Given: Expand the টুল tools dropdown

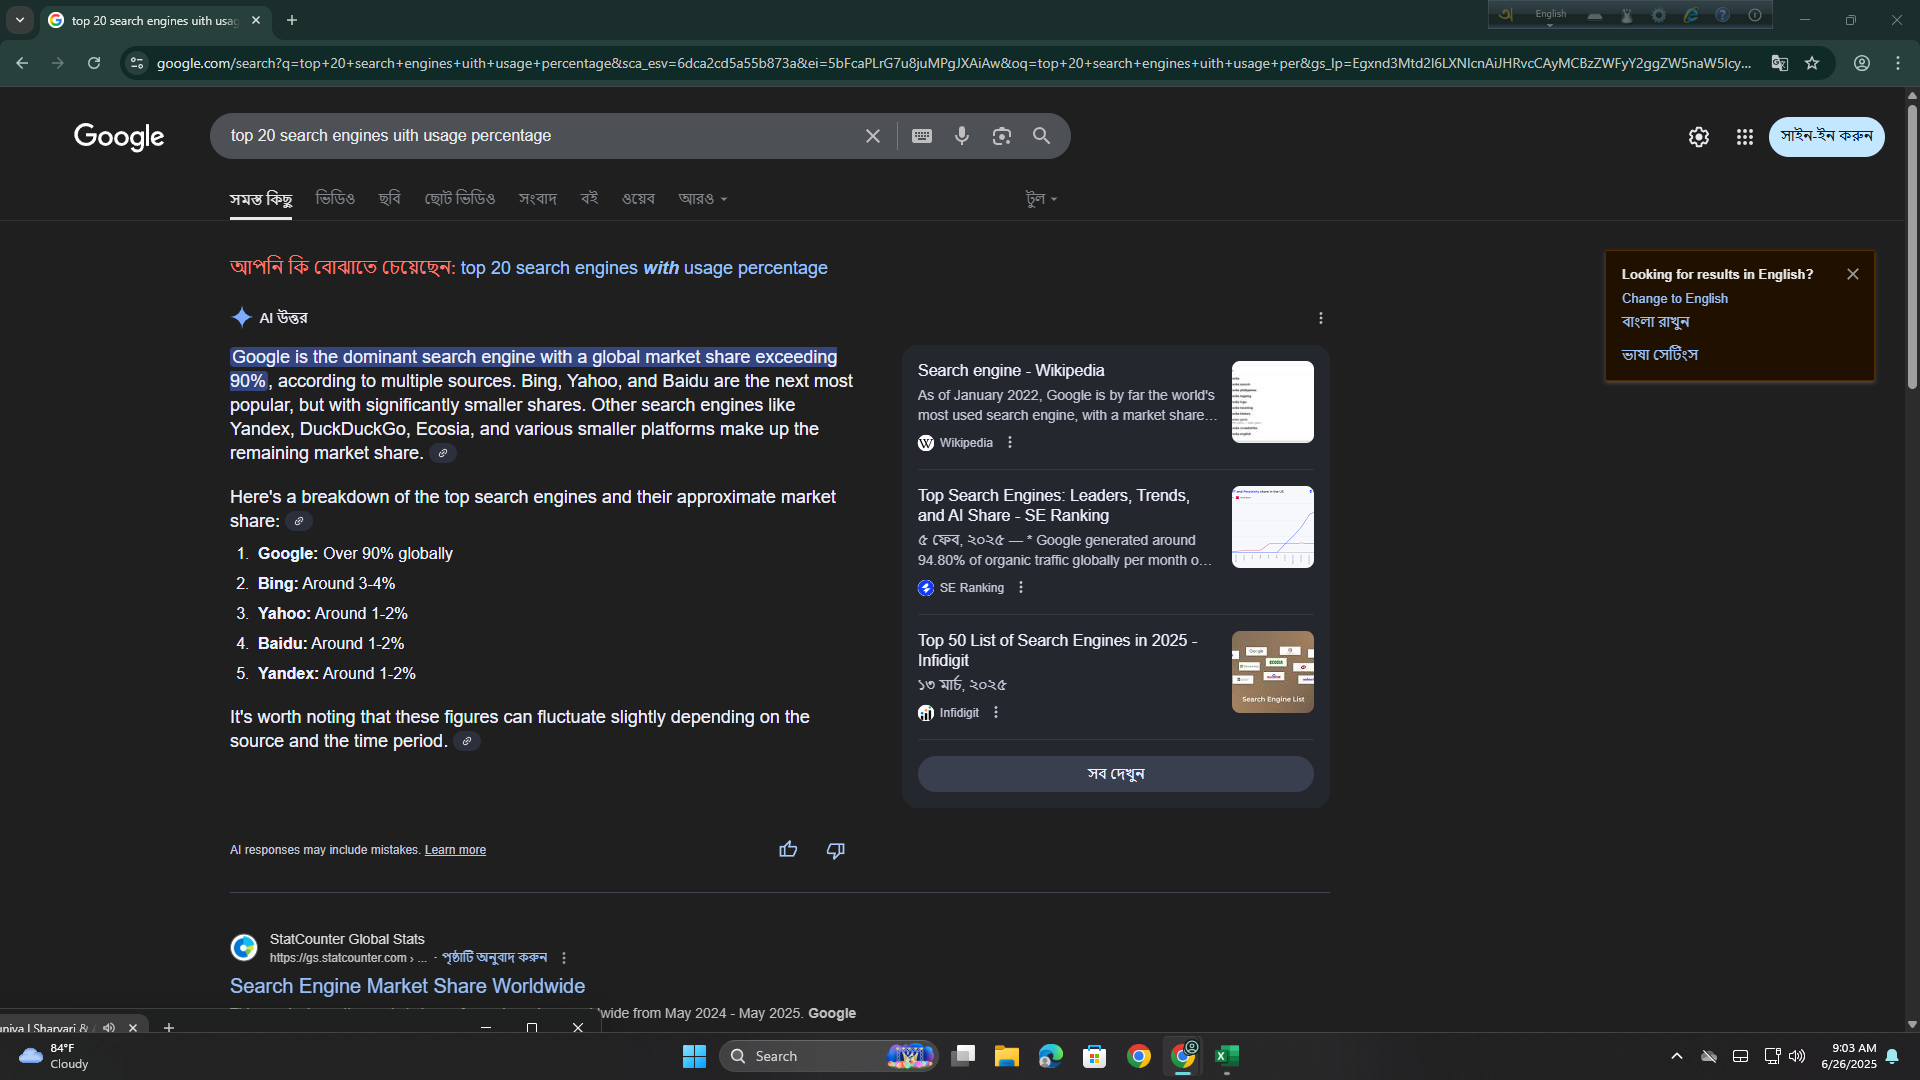Looking at the screenshot, I should (1041, 199).
